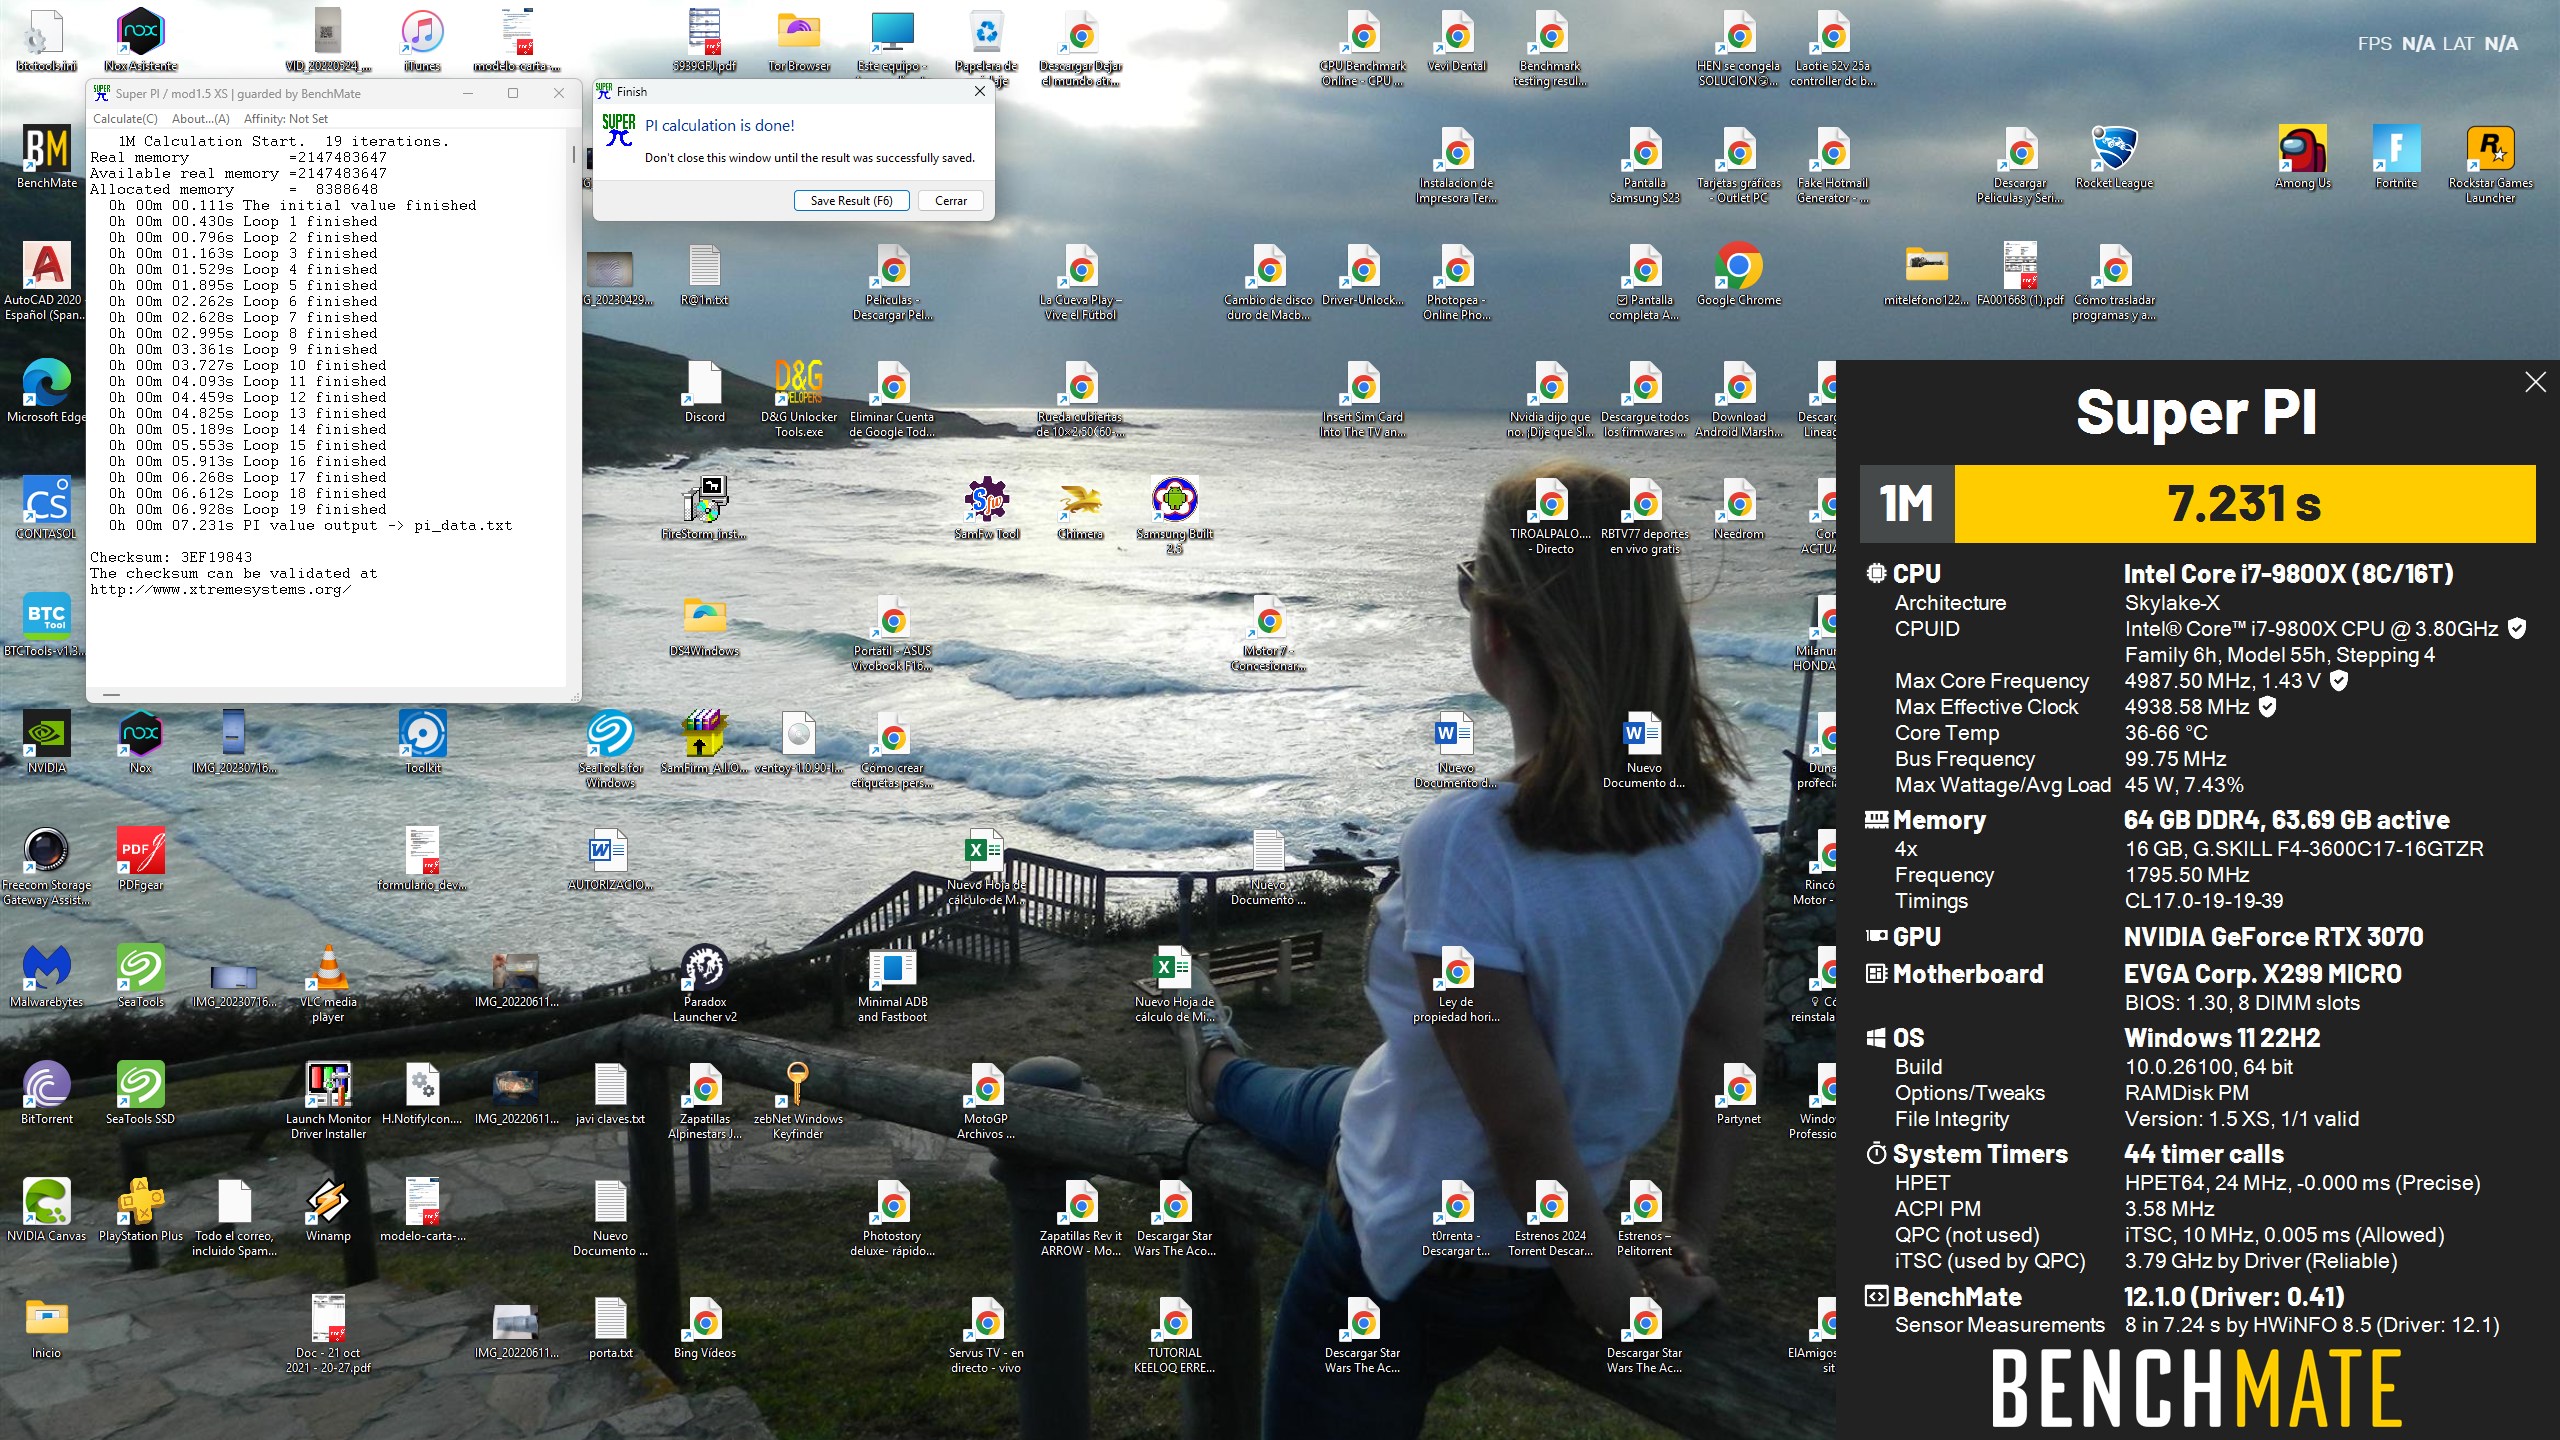Open mitelefono122 folder icon
The image size is (2560, 1440).
[1926, 274]
